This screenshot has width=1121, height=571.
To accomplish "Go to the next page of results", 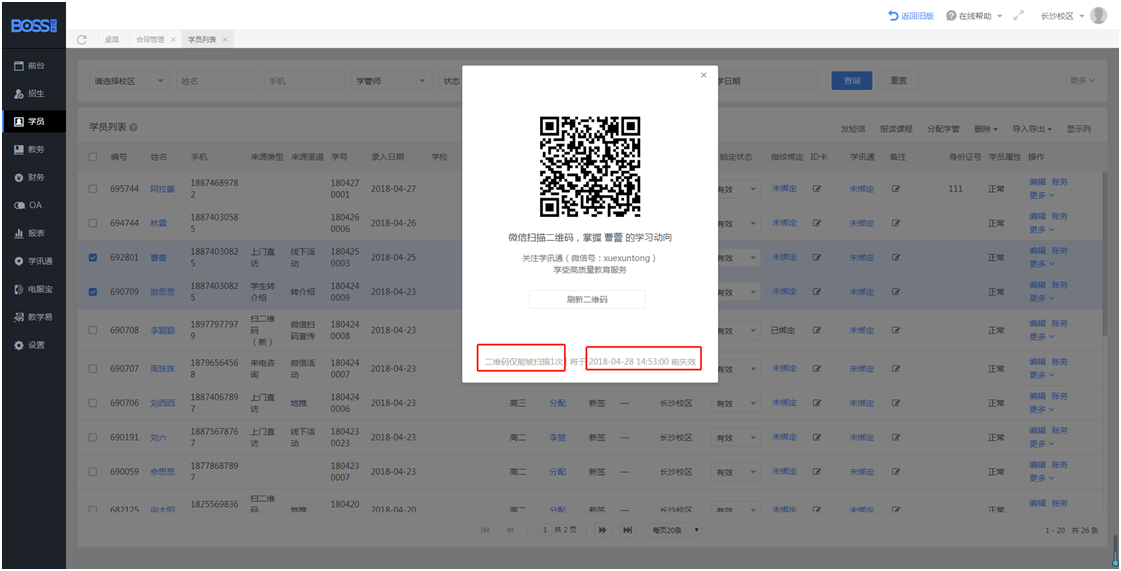I will [x=603, y=530].
